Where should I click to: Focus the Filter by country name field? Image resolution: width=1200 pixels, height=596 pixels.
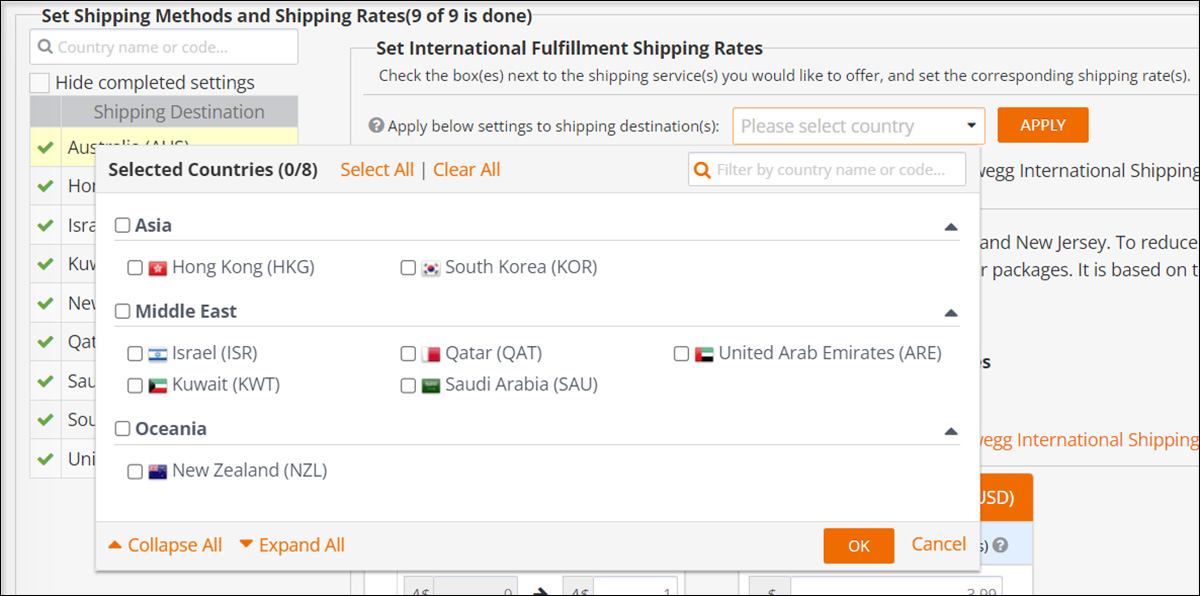point(827,169)
